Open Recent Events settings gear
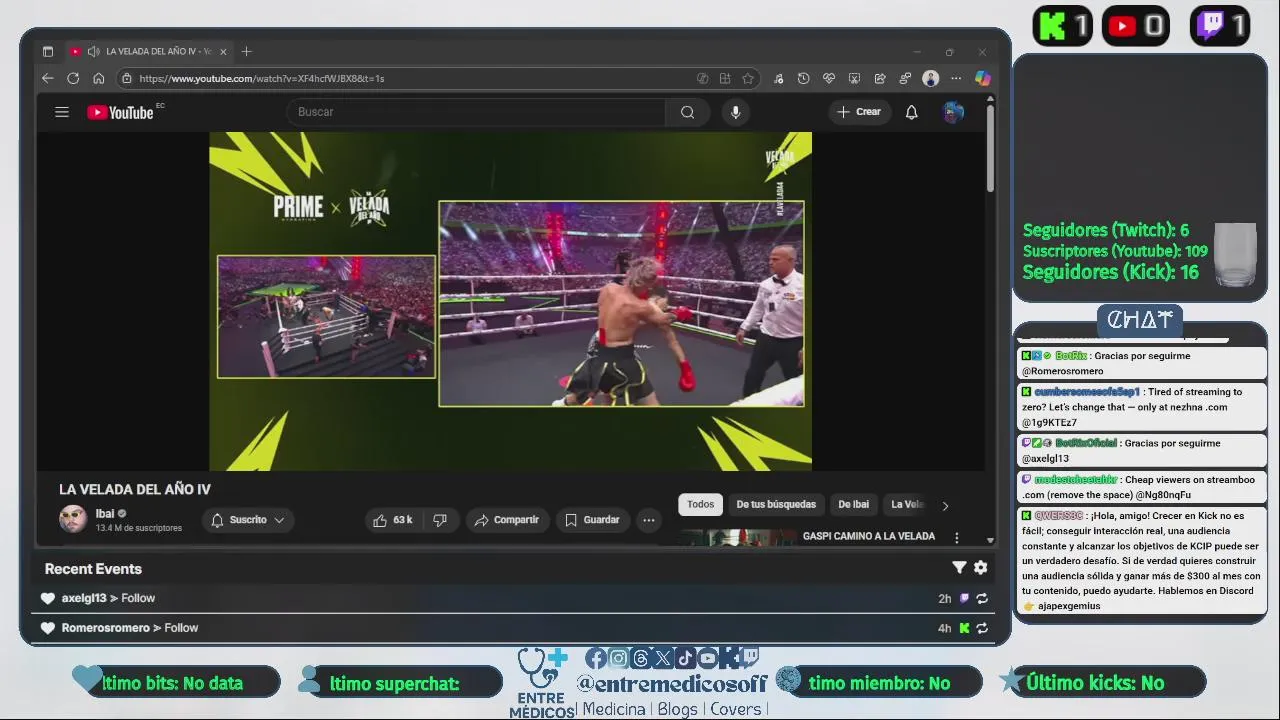 [x=981, y=568]
